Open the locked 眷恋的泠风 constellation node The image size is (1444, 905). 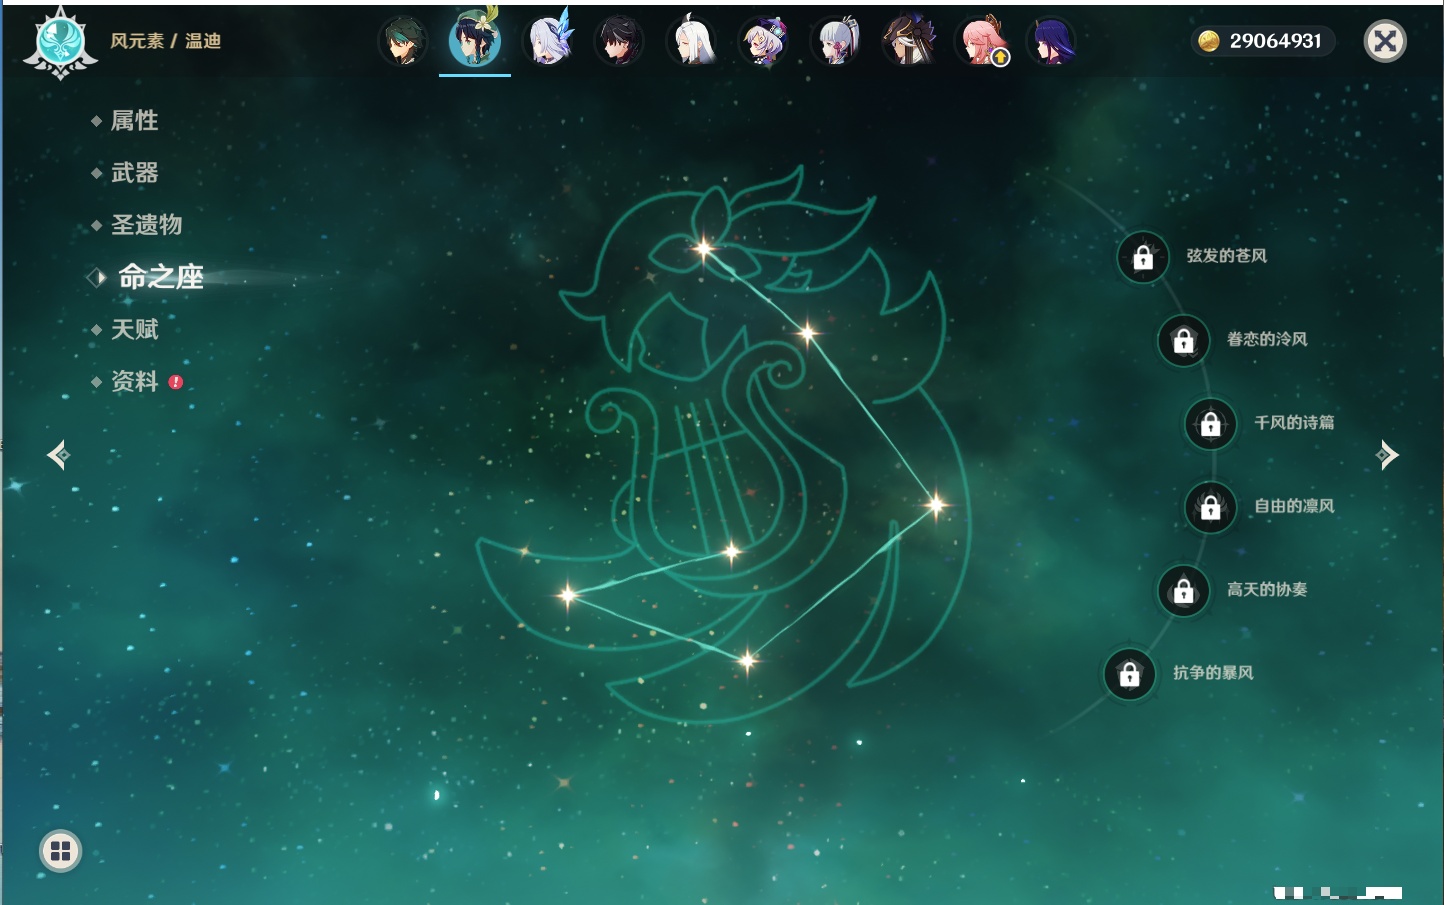tap(1184, 341)
